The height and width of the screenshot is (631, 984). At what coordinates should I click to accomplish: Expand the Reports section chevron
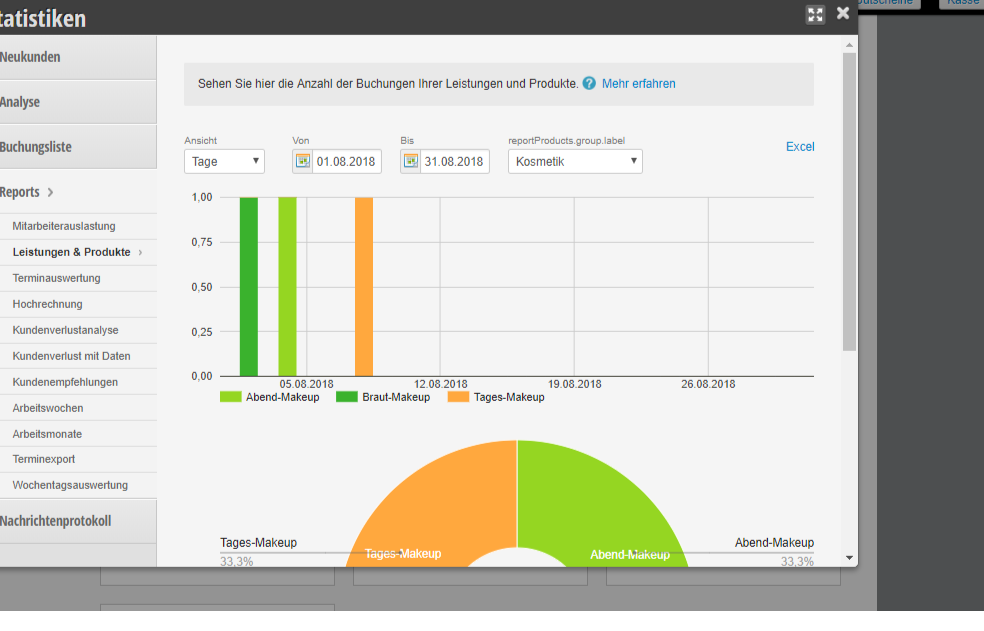point(51,192)
